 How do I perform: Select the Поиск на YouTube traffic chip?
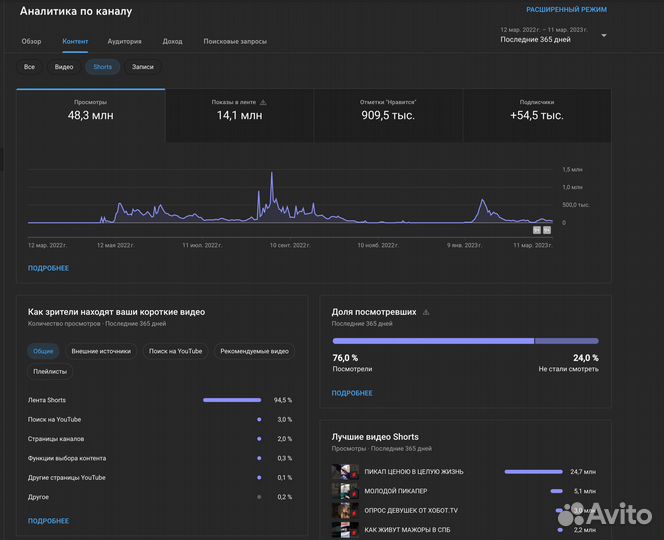click(176, 351)
